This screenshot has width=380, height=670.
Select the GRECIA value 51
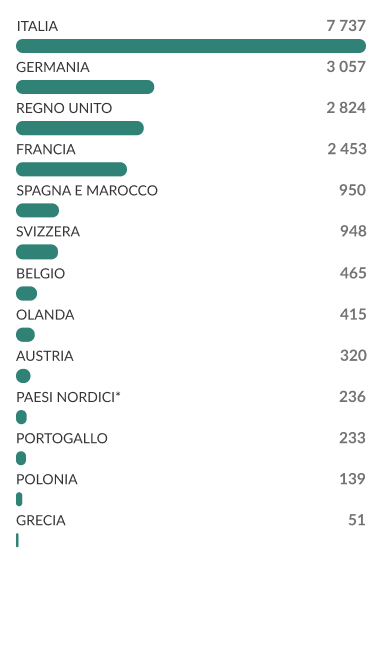click(357, 520)
